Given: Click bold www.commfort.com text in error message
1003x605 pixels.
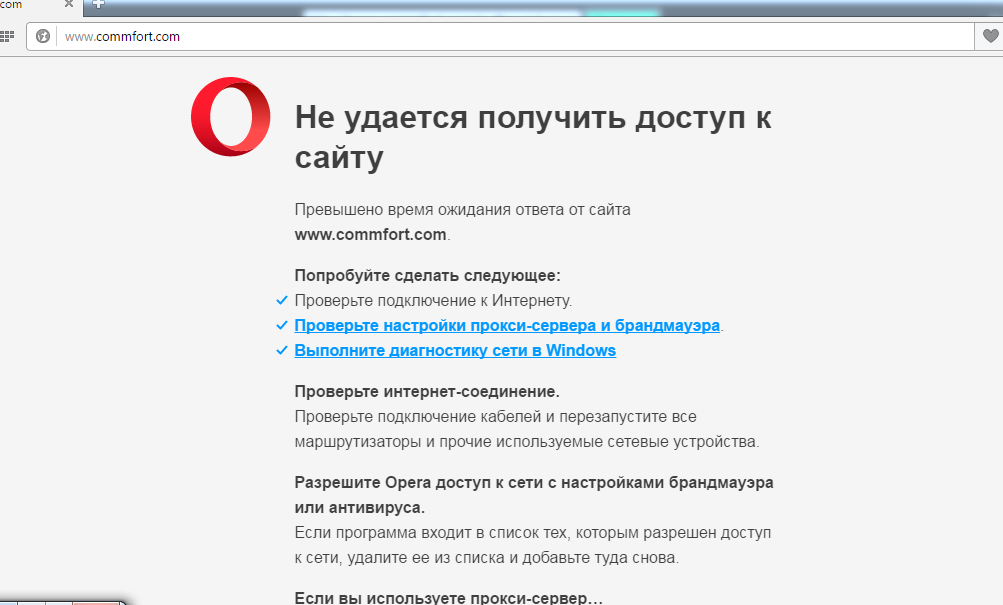Looking at the screenshot, I should tap(370, 235).
